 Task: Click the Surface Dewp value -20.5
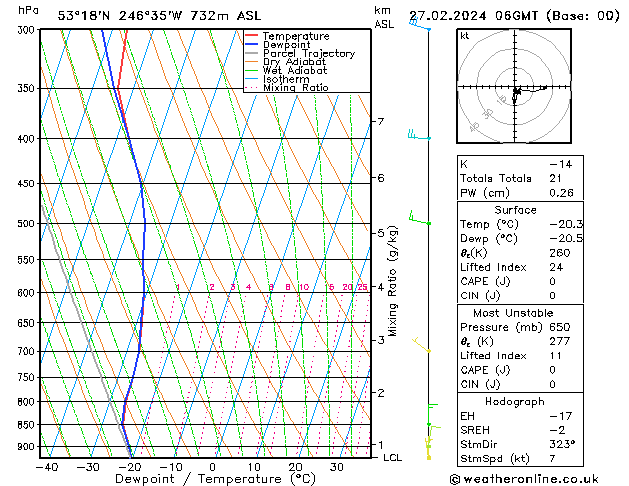pos(566,239)
